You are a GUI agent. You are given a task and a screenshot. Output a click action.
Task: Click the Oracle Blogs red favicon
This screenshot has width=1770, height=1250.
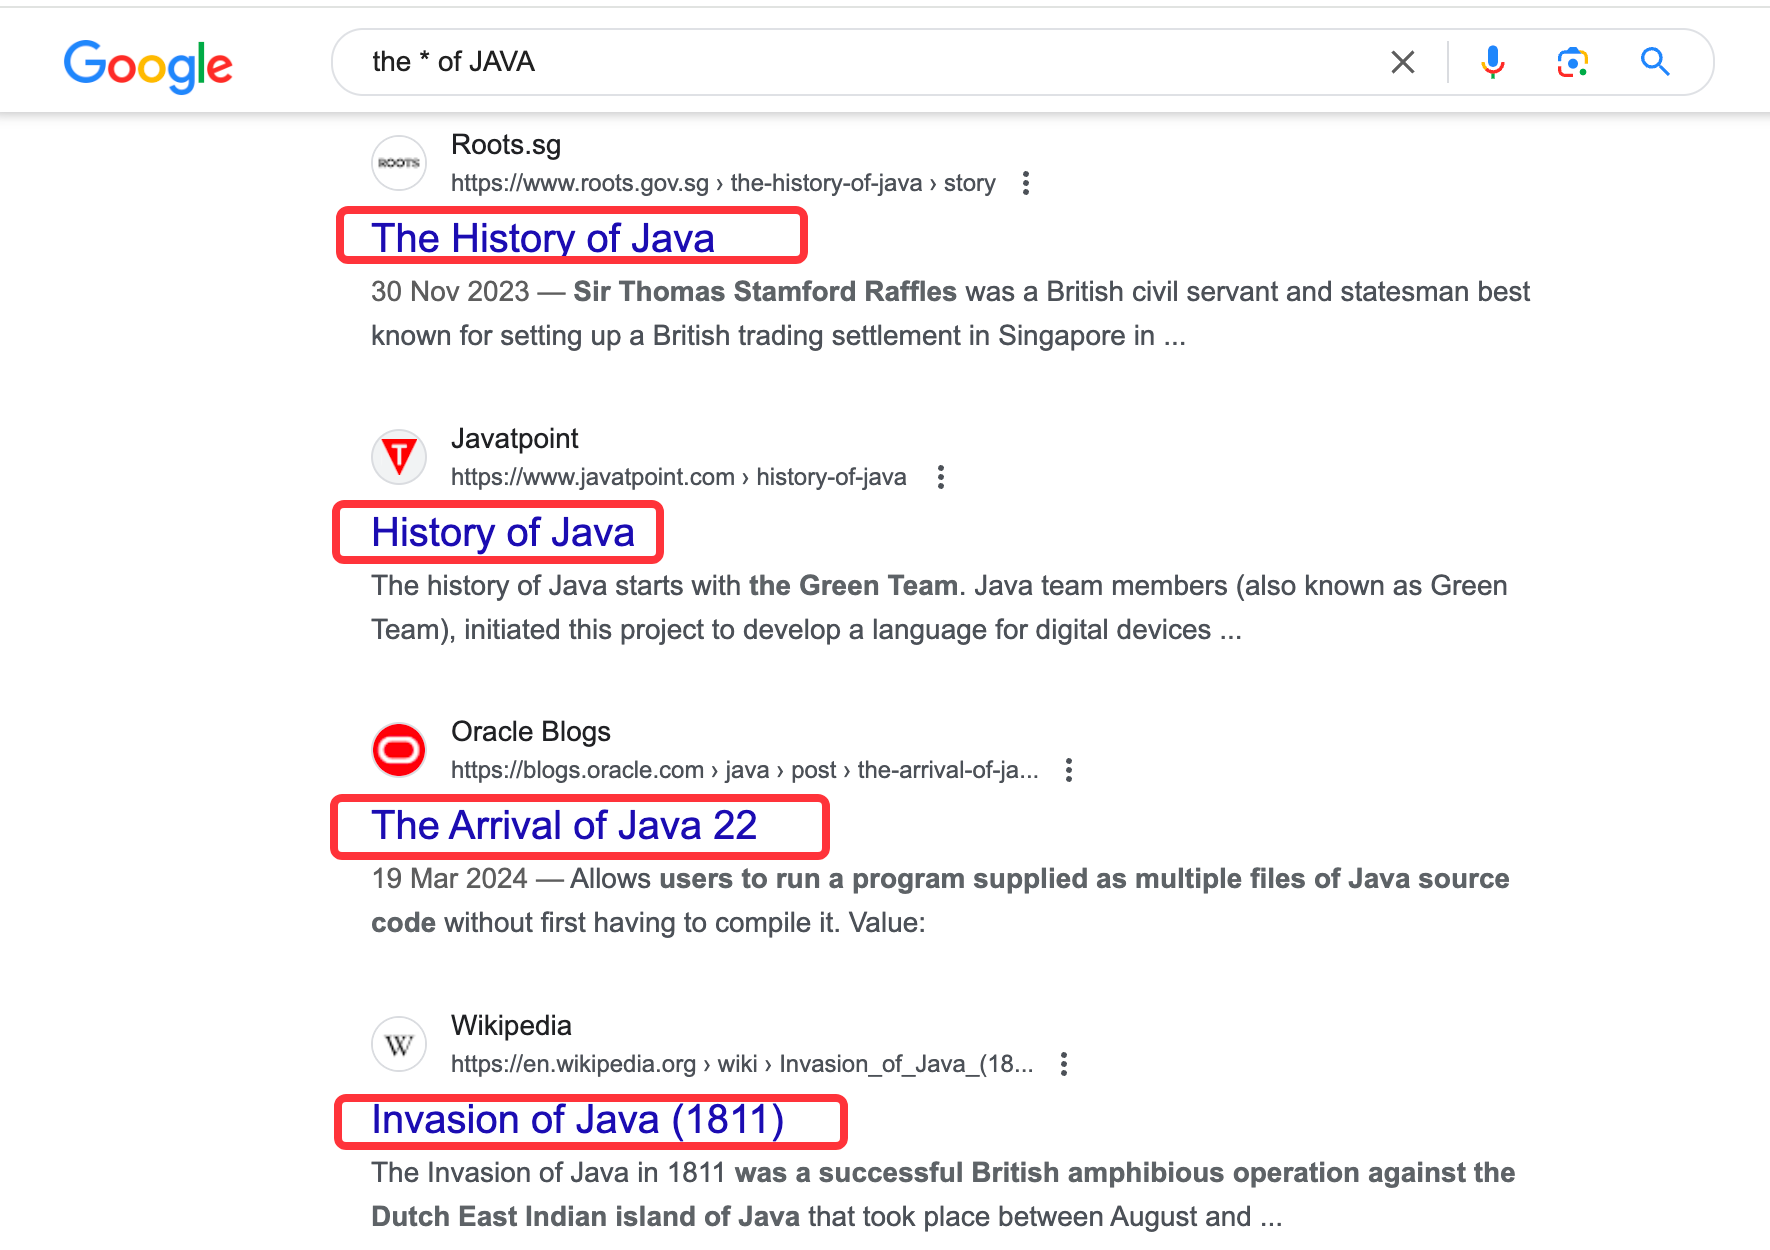pos(399,750)
